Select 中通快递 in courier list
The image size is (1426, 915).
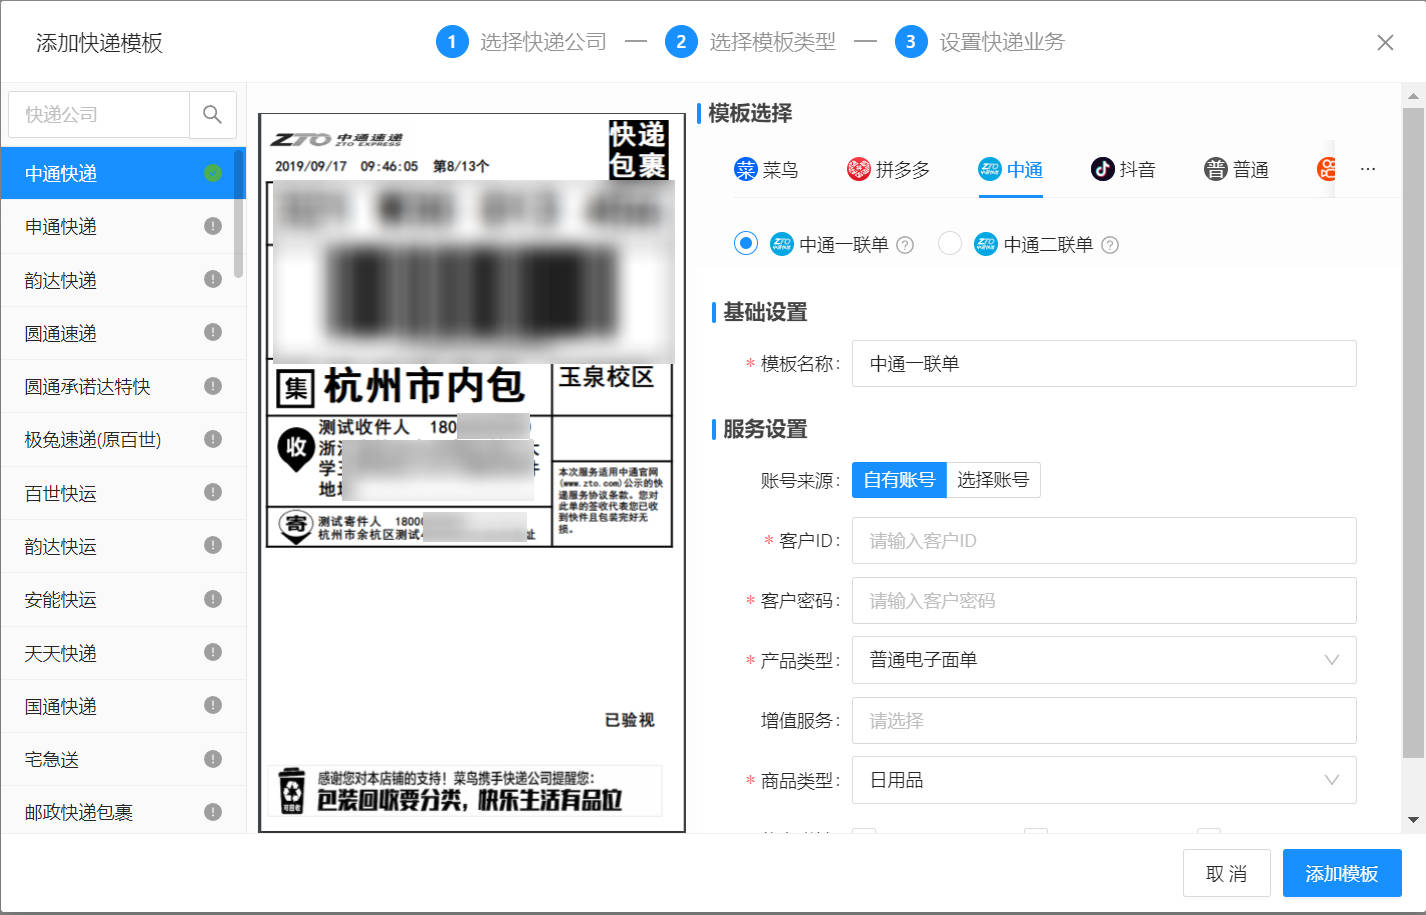click(123, 173)
